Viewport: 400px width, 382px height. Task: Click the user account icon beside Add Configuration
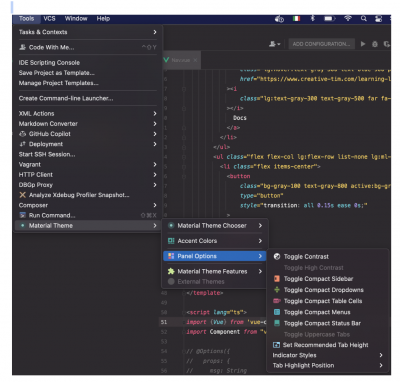pyautogui.click(x=275, y=44)
